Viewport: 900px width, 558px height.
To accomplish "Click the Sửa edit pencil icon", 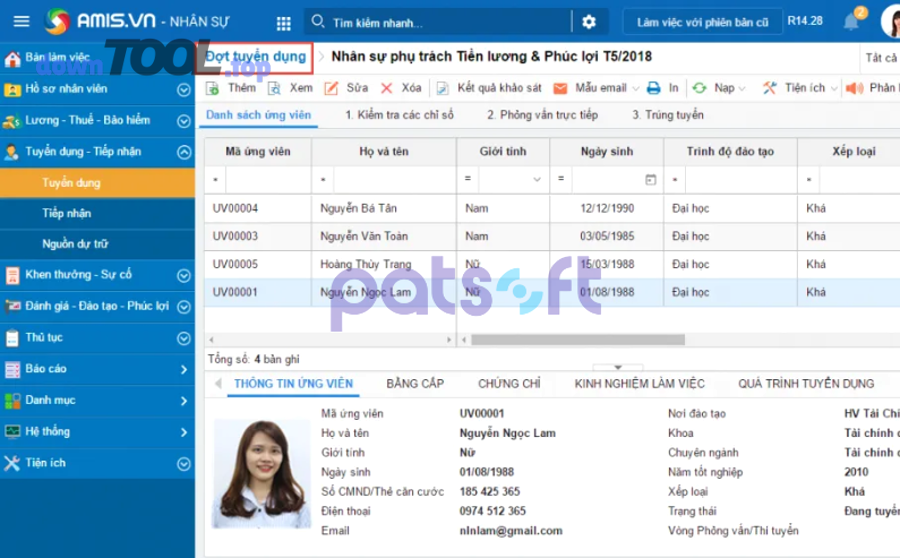I will coord(331,88).
